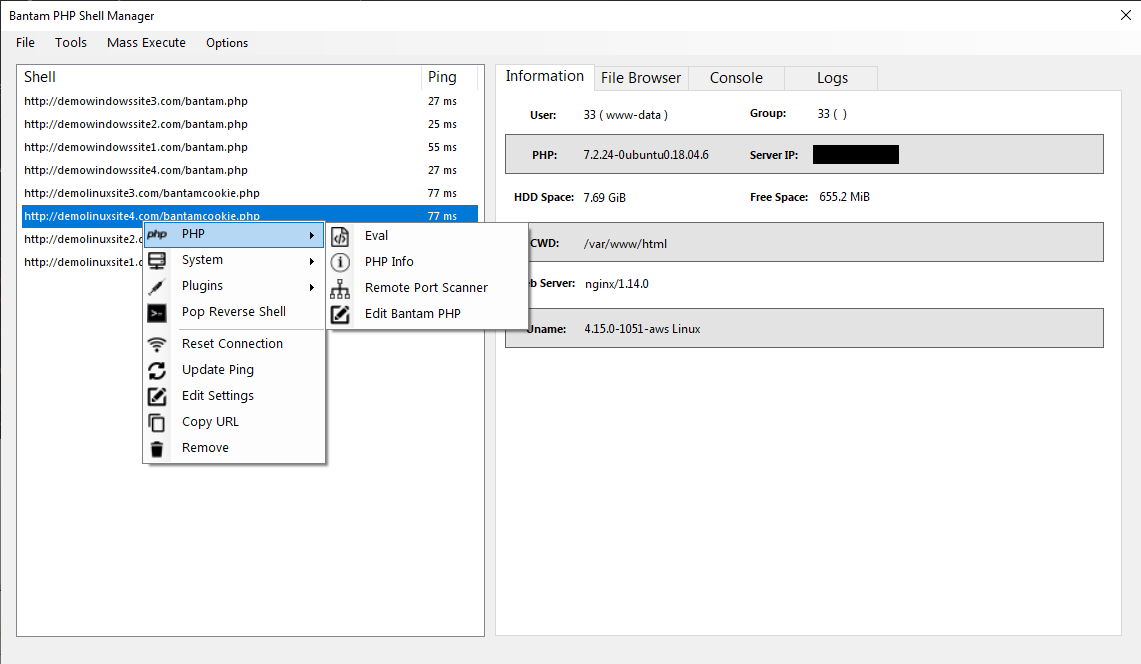Click the Eval code icon
1141x664 pixels.
(x=340, y=235)
